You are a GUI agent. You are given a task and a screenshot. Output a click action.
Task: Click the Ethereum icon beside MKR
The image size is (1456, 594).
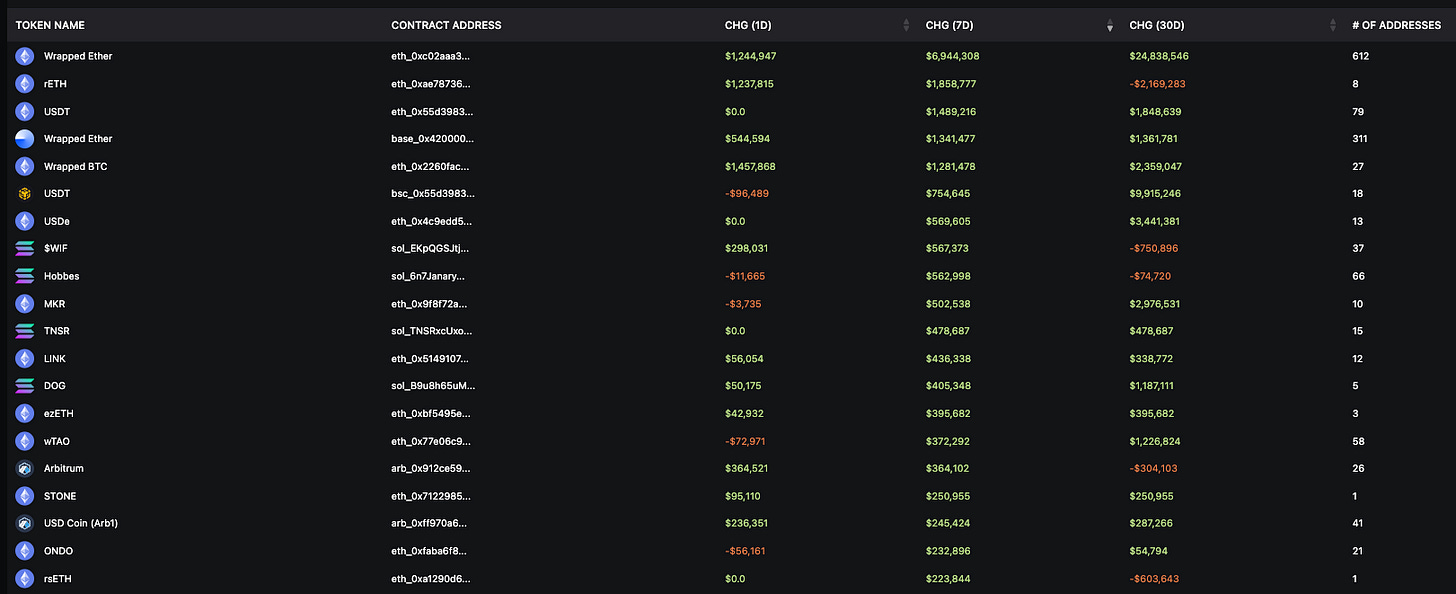click(x=24, y=304)
